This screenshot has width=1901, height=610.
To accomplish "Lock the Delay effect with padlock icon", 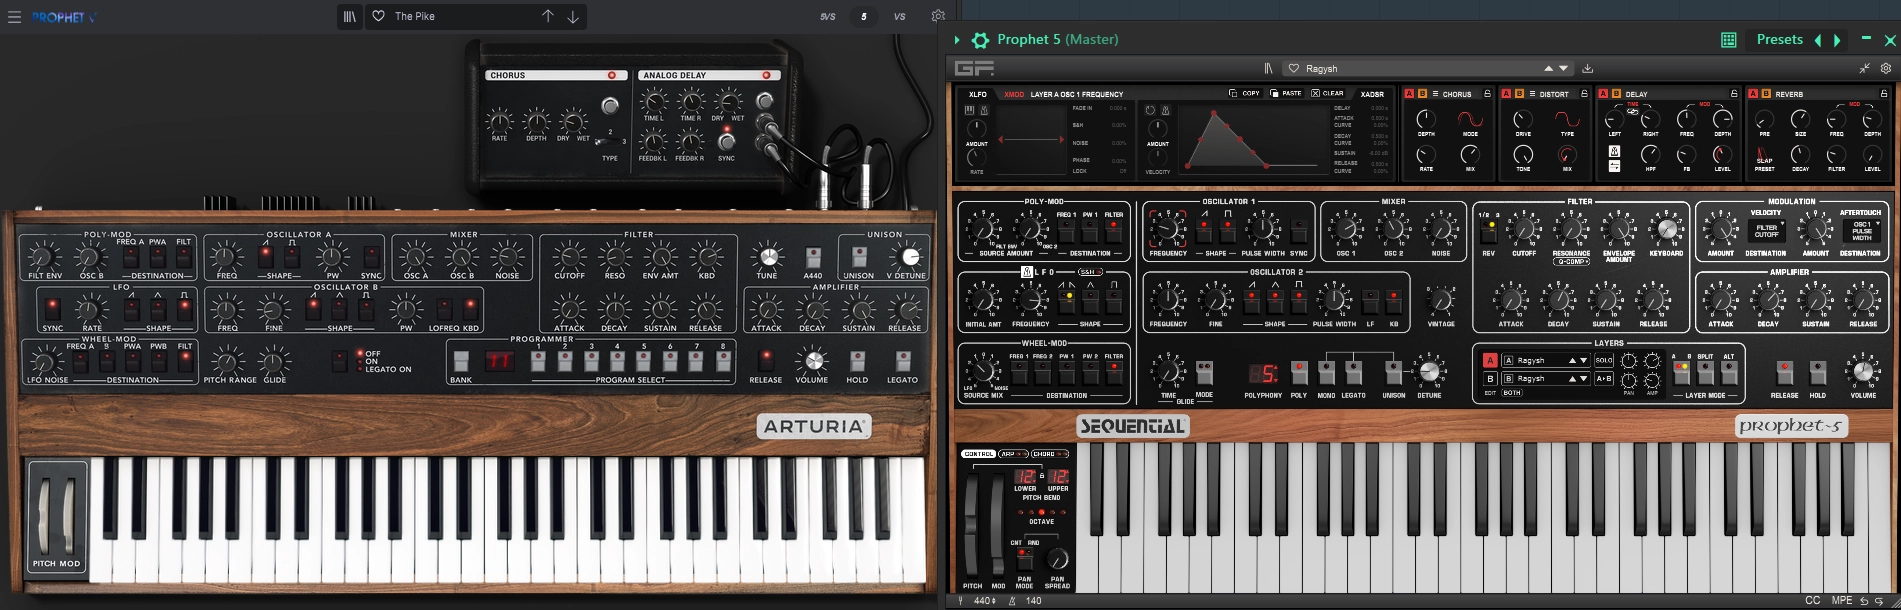I will [x=1734, y=94].
